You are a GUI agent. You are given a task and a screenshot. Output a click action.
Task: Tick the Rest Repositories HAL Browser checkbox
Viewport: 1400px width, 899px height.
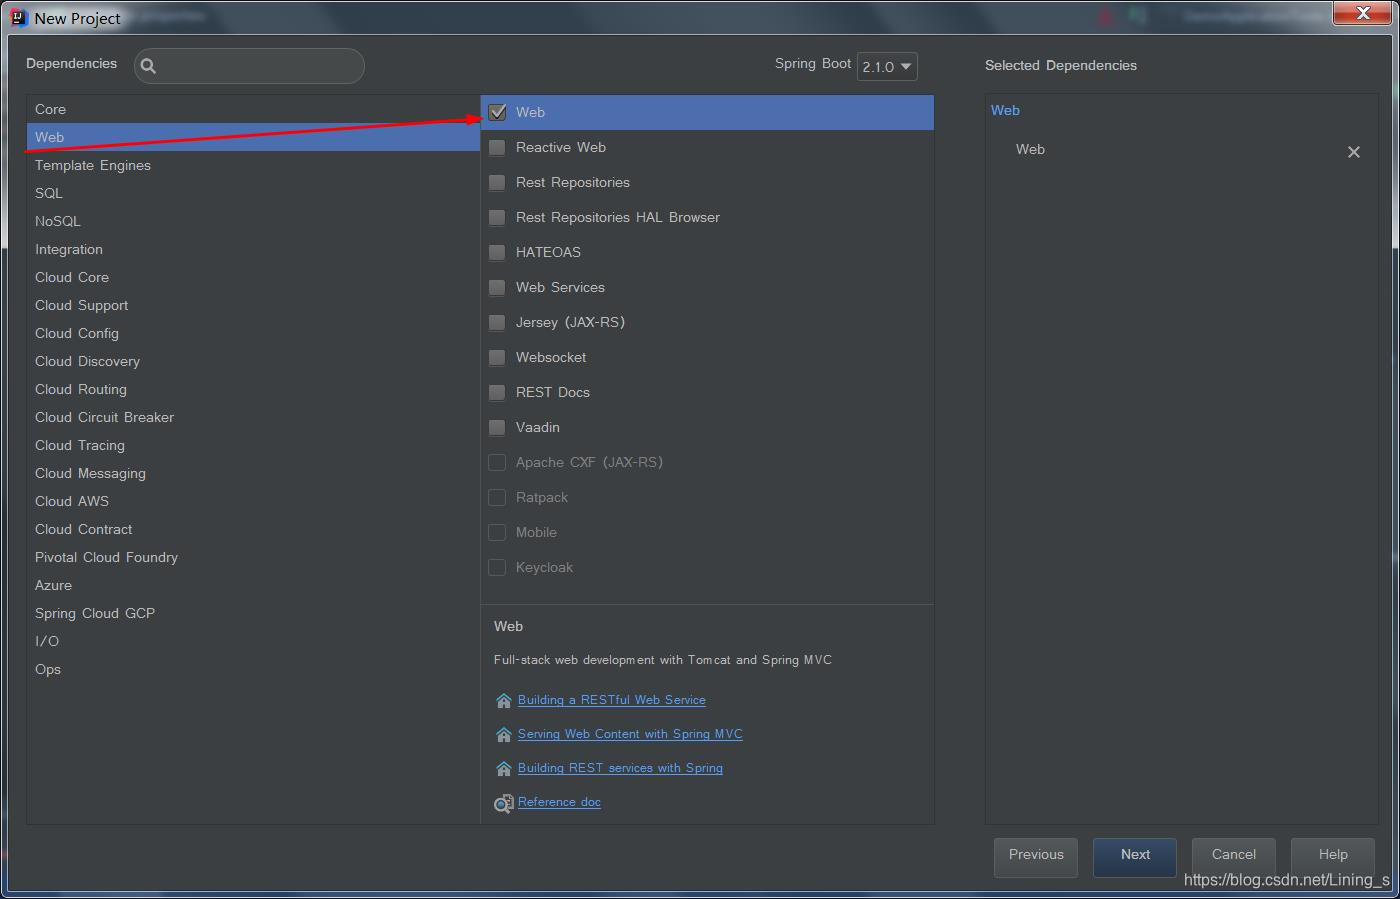[x=497, y=217]
